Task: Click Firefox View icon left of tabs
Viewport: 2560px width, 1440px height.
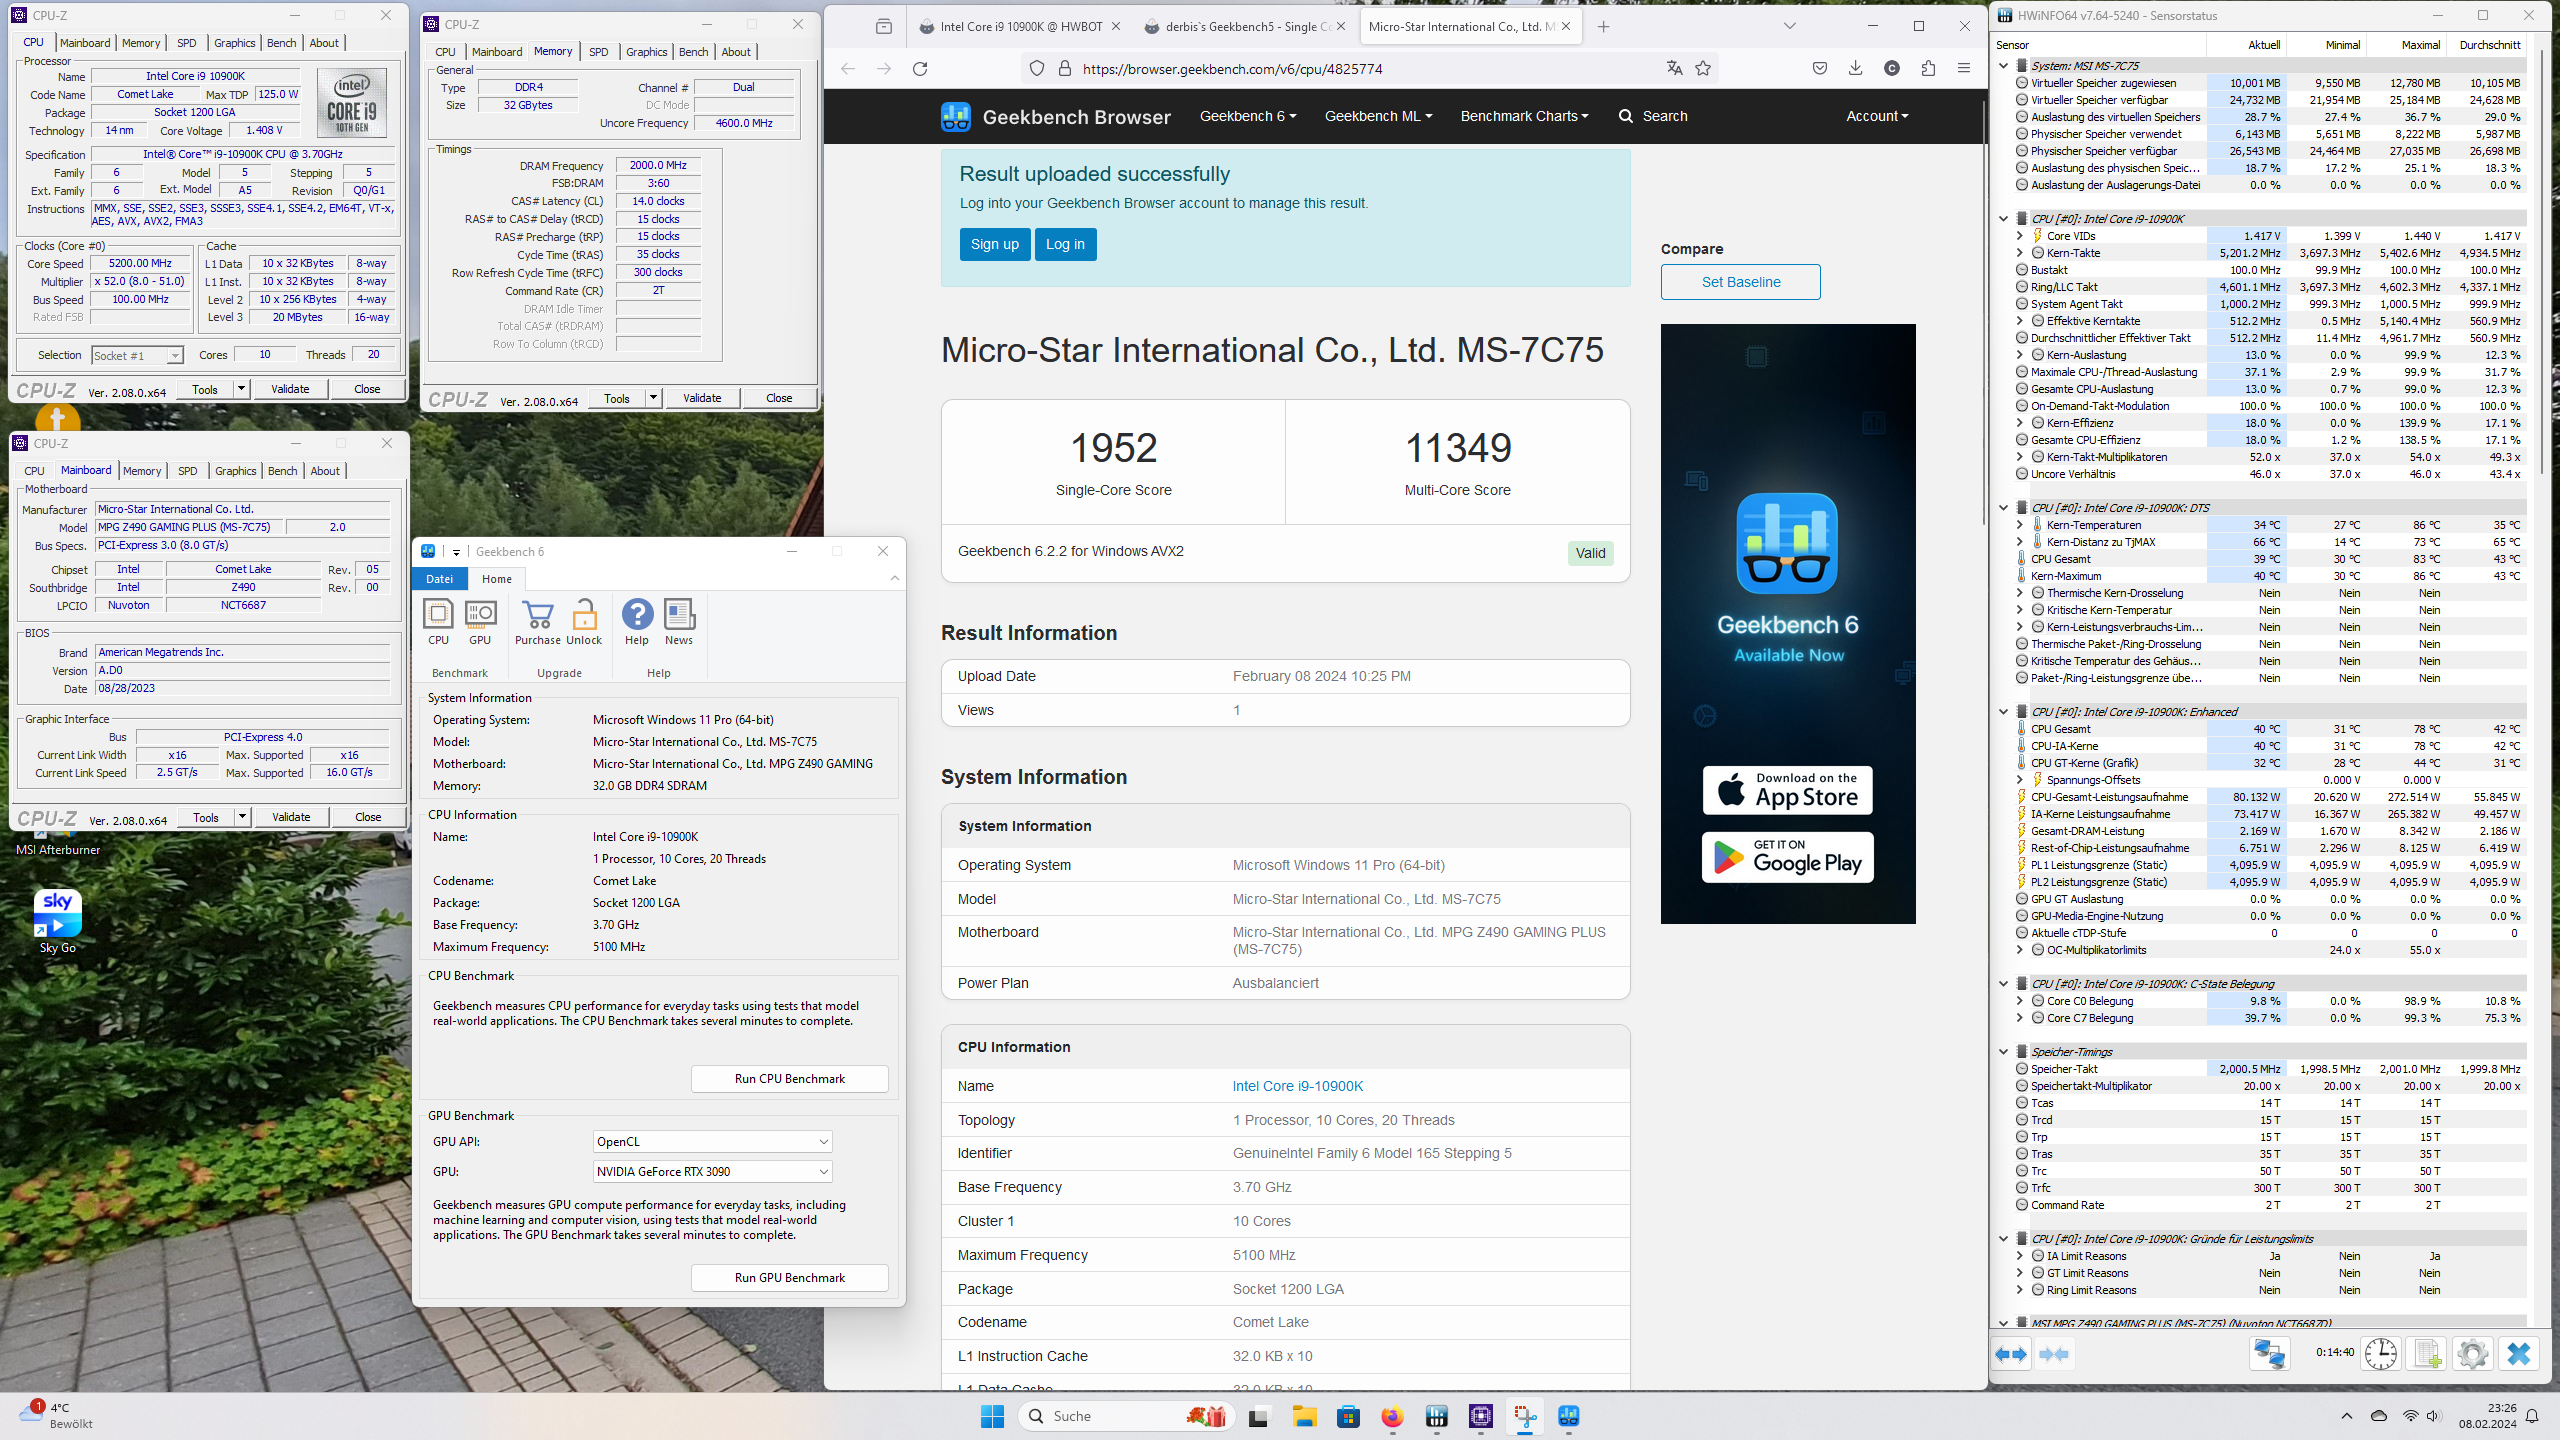Action: pos(884,27)
